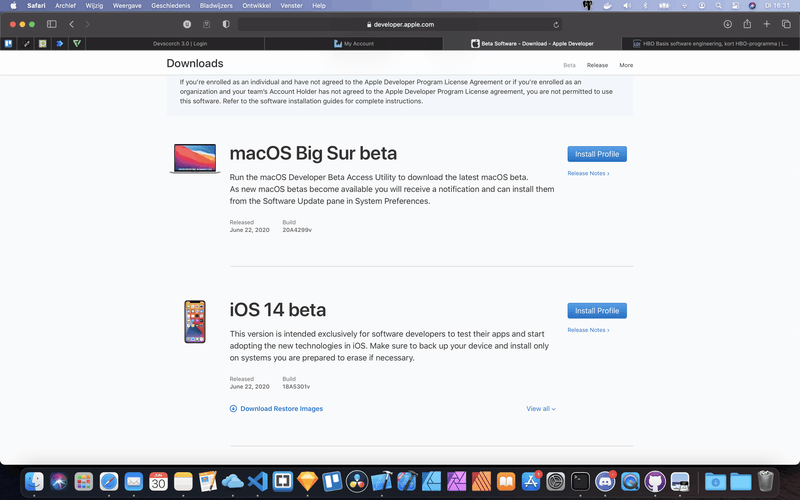Install Profile for macOS Big Sur beta
Screen dimensions: 800x500
[x=597, y=154]
